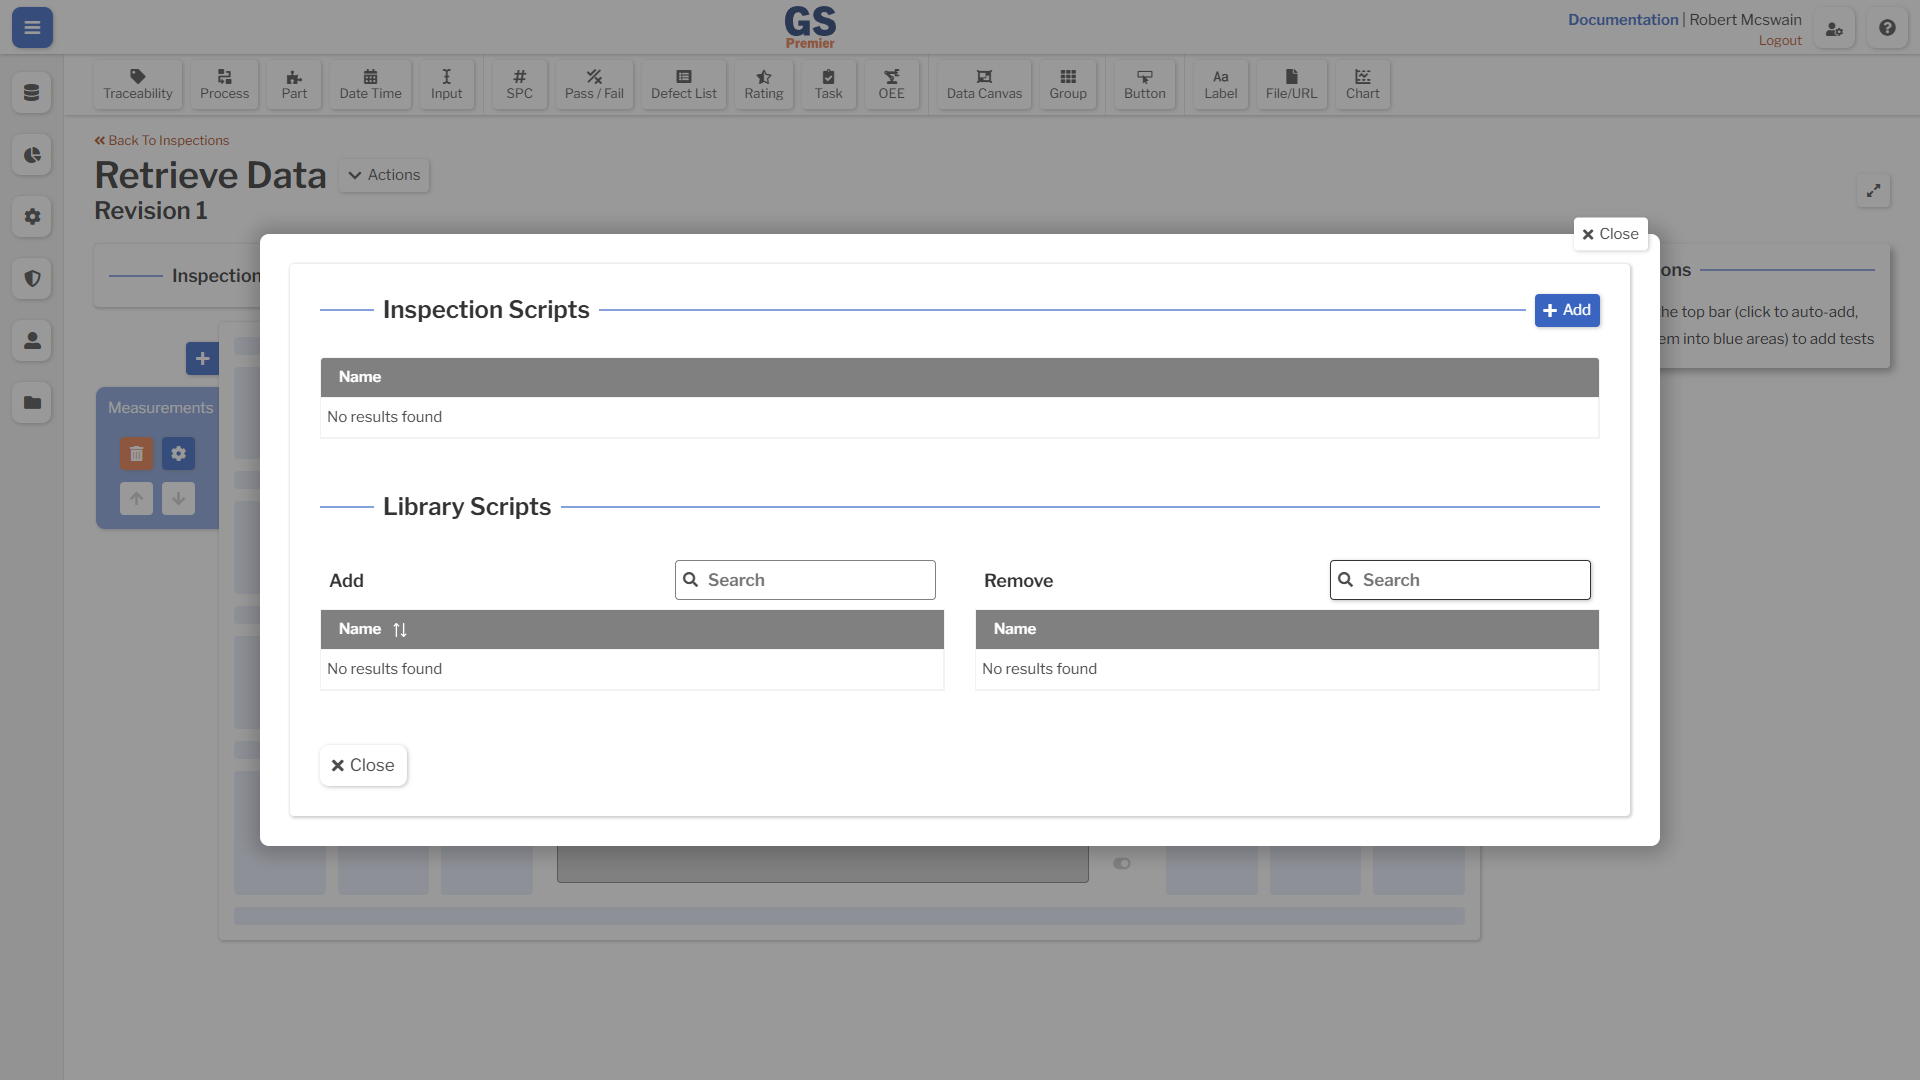Open the hamburger main menu
This screenshot has width=1920, height=1080.
tap(32, 28)
